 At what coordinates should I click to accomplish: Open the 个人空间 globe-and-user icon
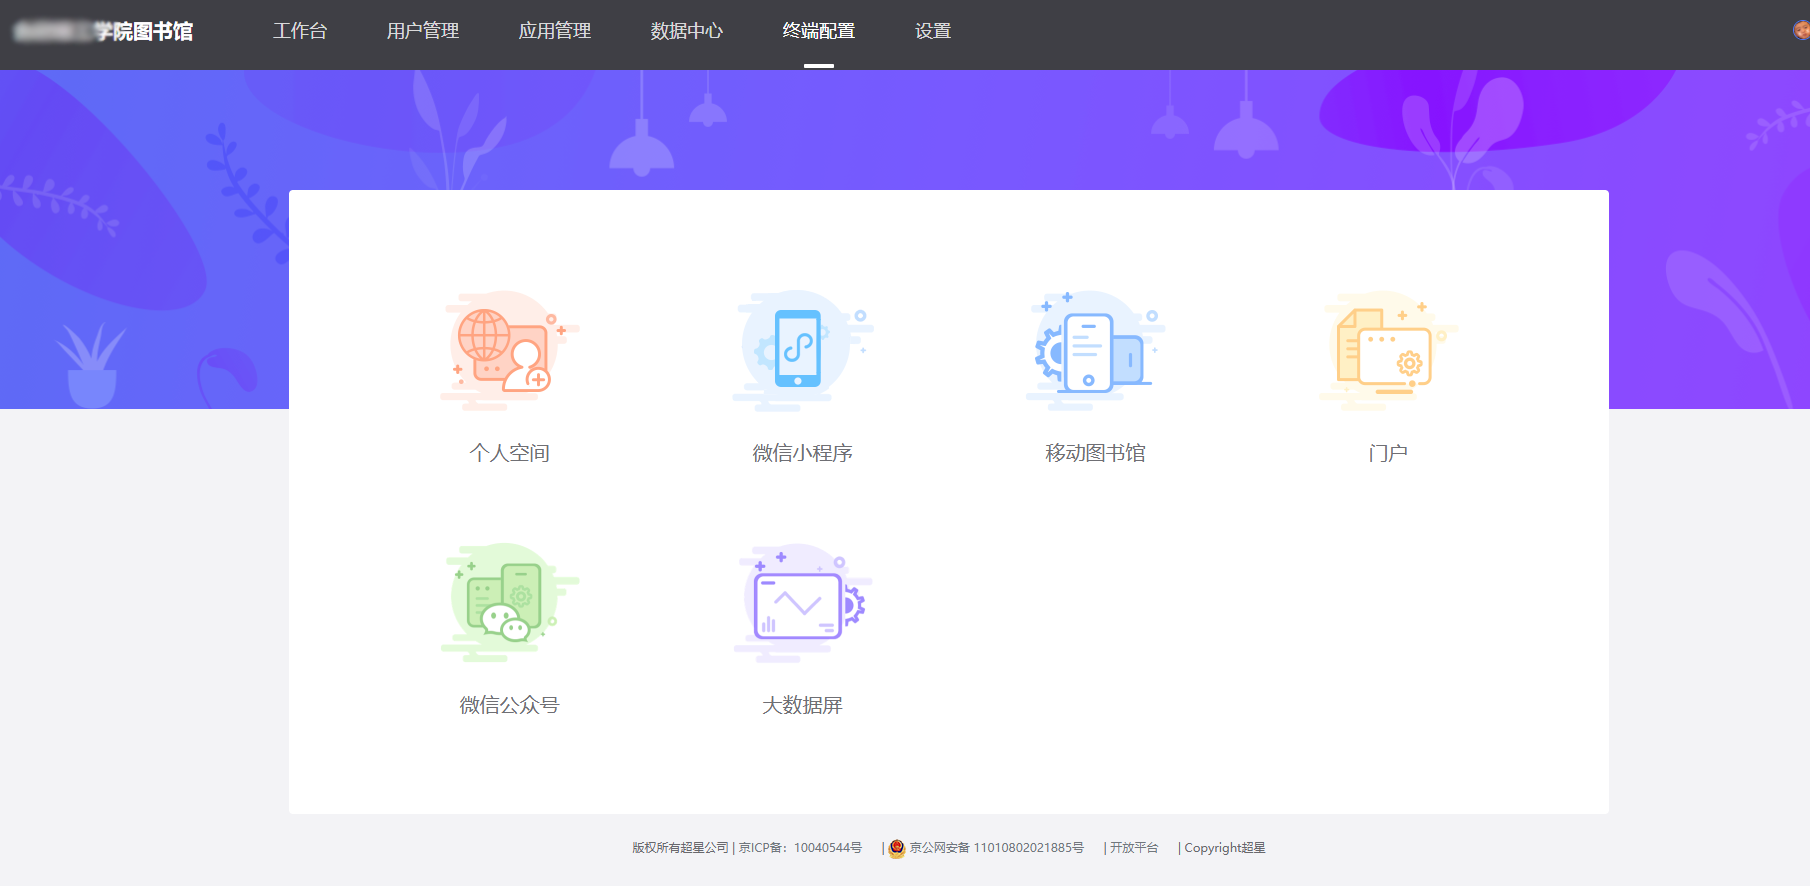pyautogui.click(x=509, y=351)
